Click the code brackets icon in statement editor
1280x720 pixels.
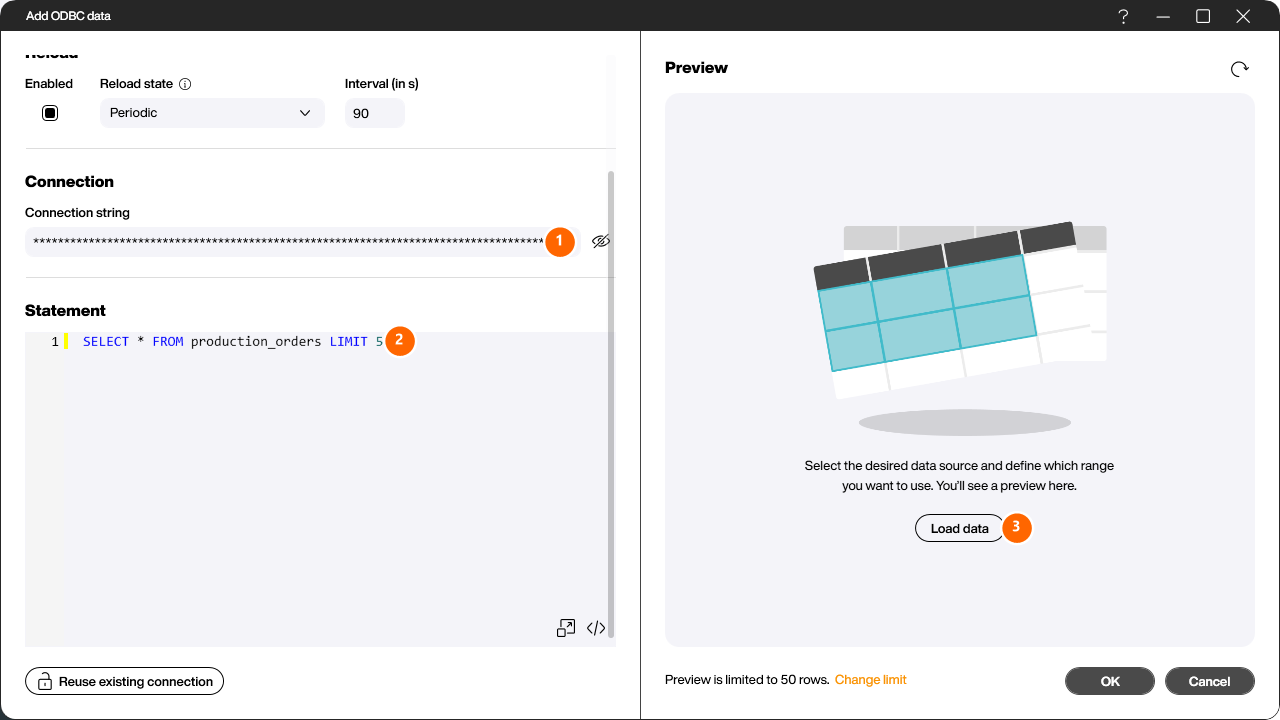pyautogui.click(x=596, y=628)
